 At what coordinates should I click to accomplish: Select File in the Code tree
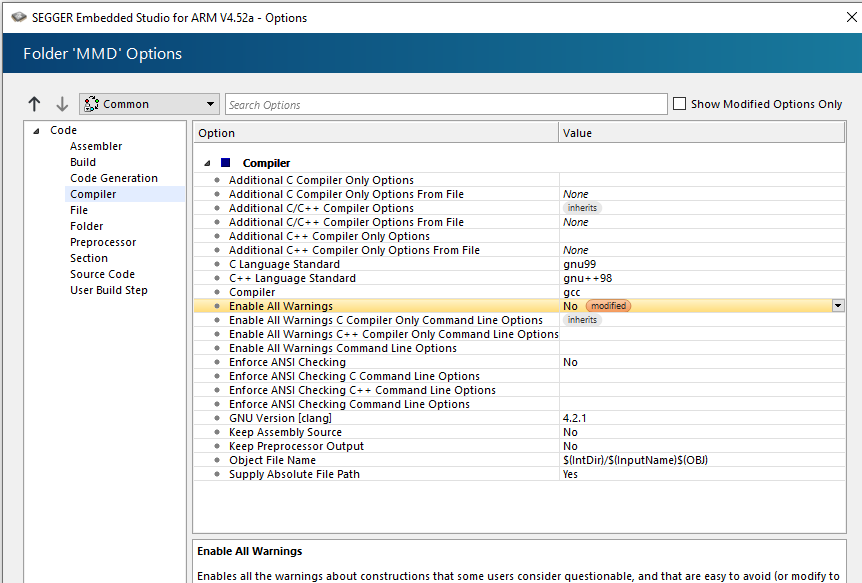[x=79, y=210]
